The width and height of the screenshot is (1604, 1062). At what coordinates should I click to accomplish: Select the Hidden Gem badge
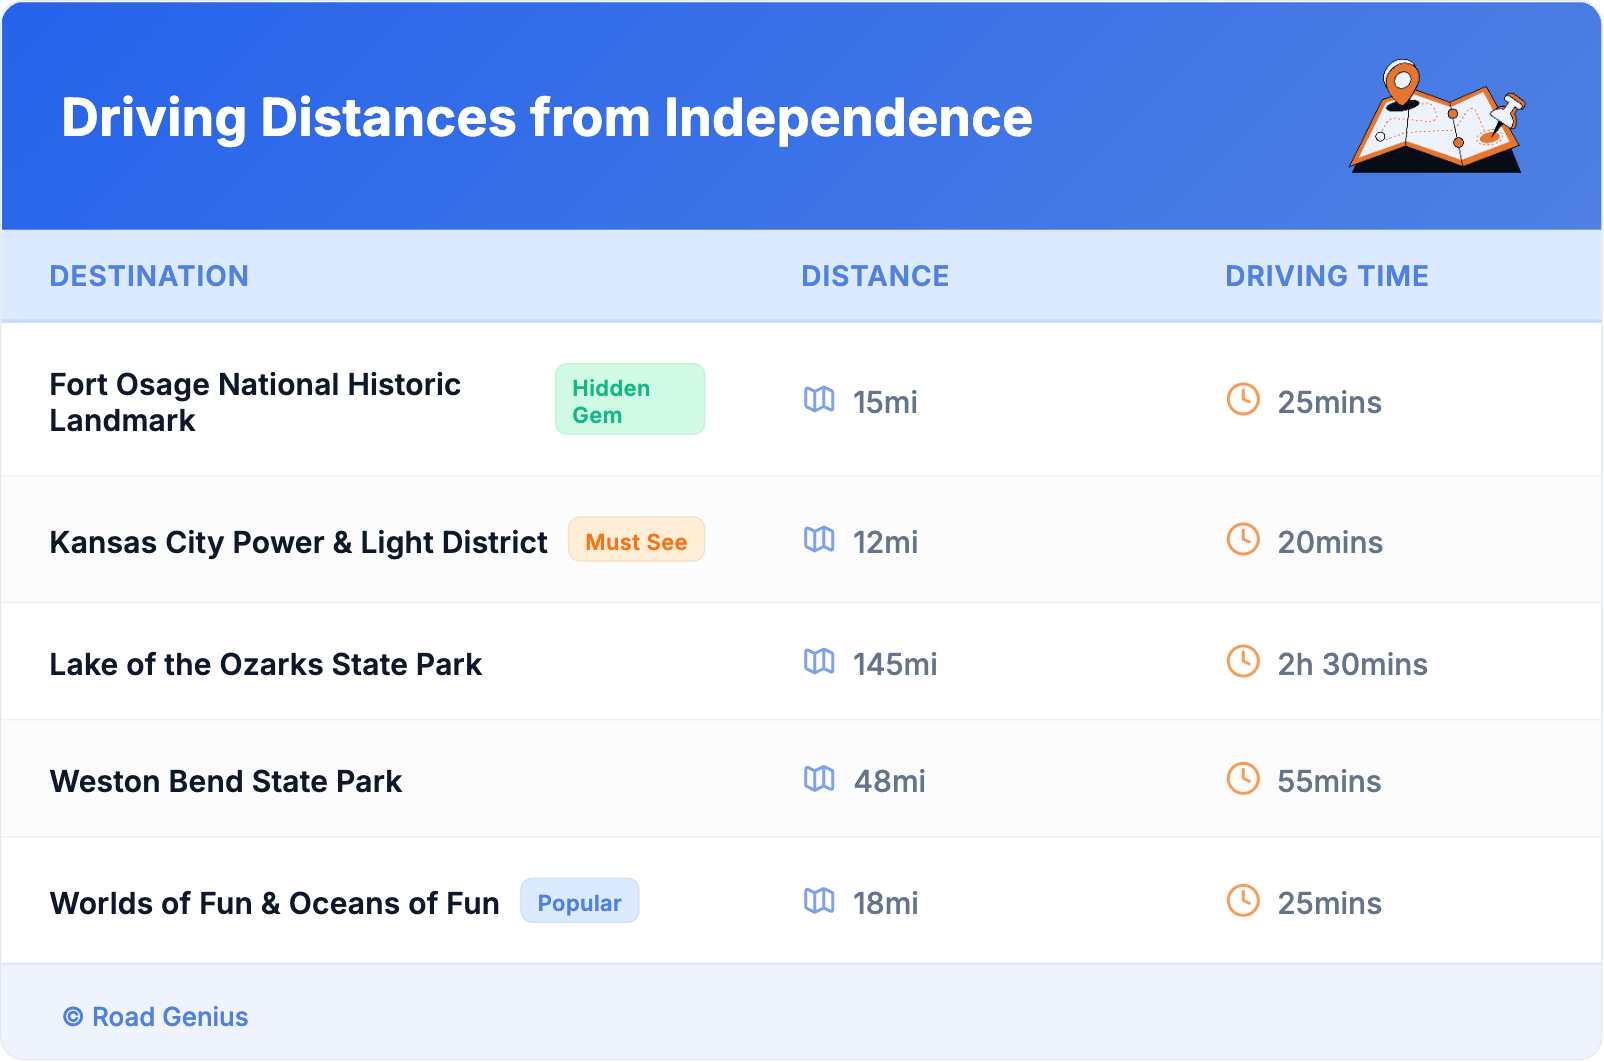(629, 400)
